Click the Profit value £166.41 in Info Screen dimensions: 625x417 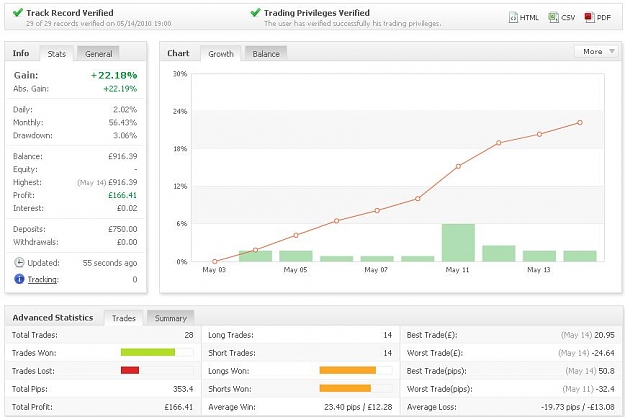click(123, 195)
